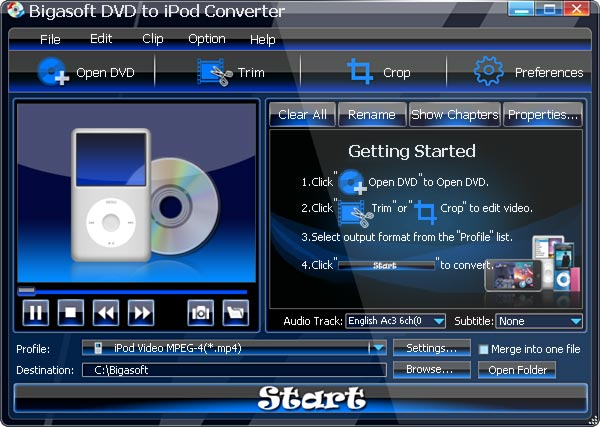Select the Crop tool in toolbar
This screenshot has width=600, height=427.
pyautogui.click(x=378, y=72)
